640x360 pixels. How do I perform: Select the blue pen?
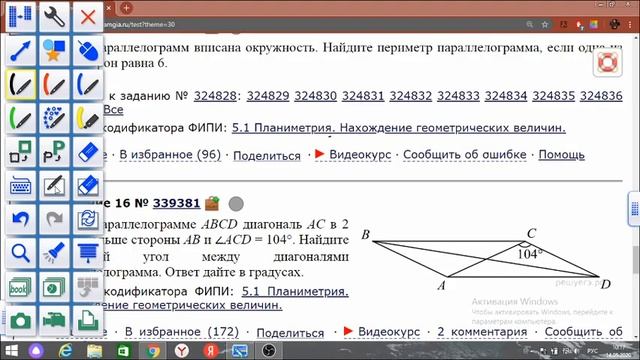pyautogui.click(x=88, y=84)
